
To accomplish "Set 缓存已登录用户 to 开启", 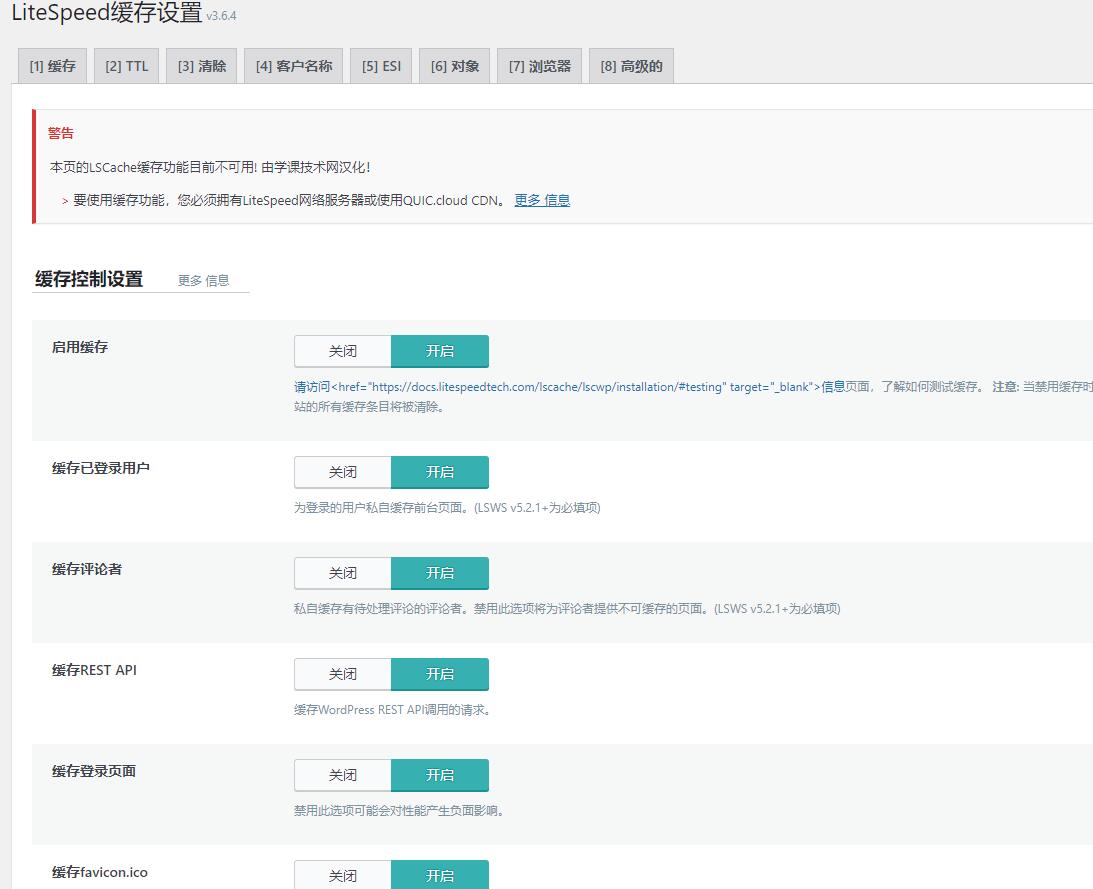I will click(439, 473).
